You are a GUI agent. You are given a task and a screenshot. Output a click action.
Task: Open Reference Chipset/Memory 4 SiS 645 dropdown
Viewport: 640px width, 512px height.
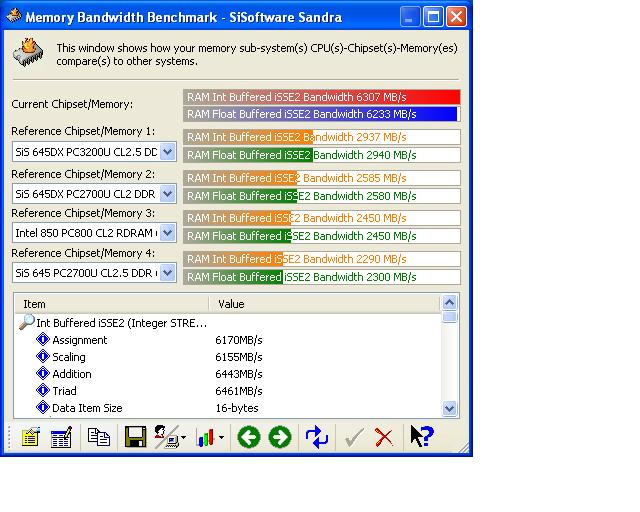(167, 272)
